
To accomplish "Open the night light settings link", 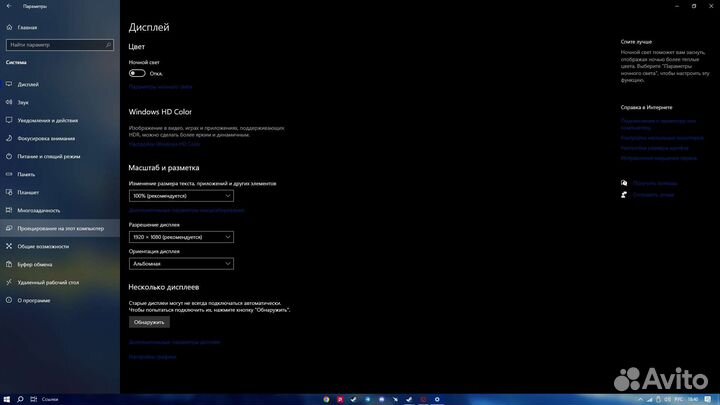I will 160,87.
